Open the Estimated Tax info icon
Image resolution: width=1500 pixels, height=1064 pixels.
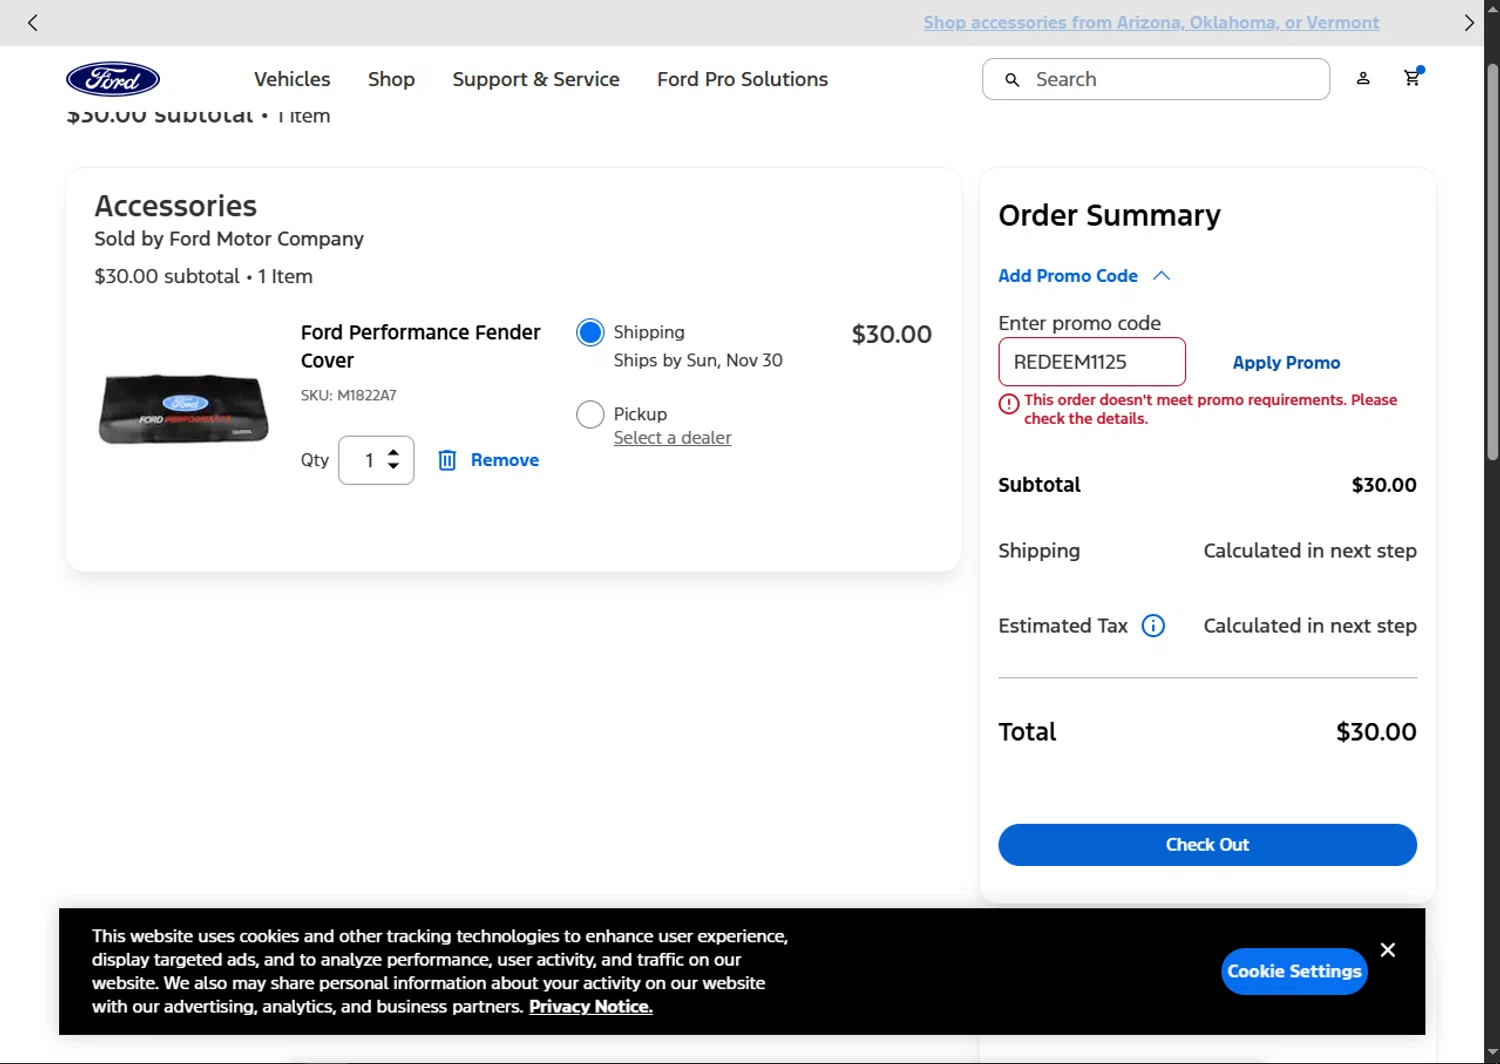coord(1153,626)
